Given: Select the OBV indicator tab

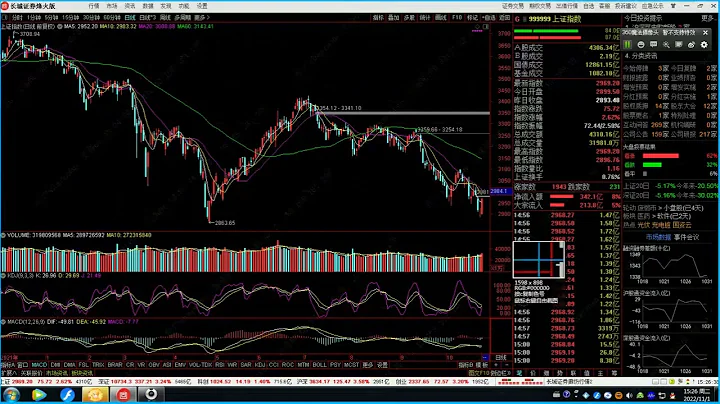Looking at the screenshot, I should pyautogui.click(x=154, y=365).
